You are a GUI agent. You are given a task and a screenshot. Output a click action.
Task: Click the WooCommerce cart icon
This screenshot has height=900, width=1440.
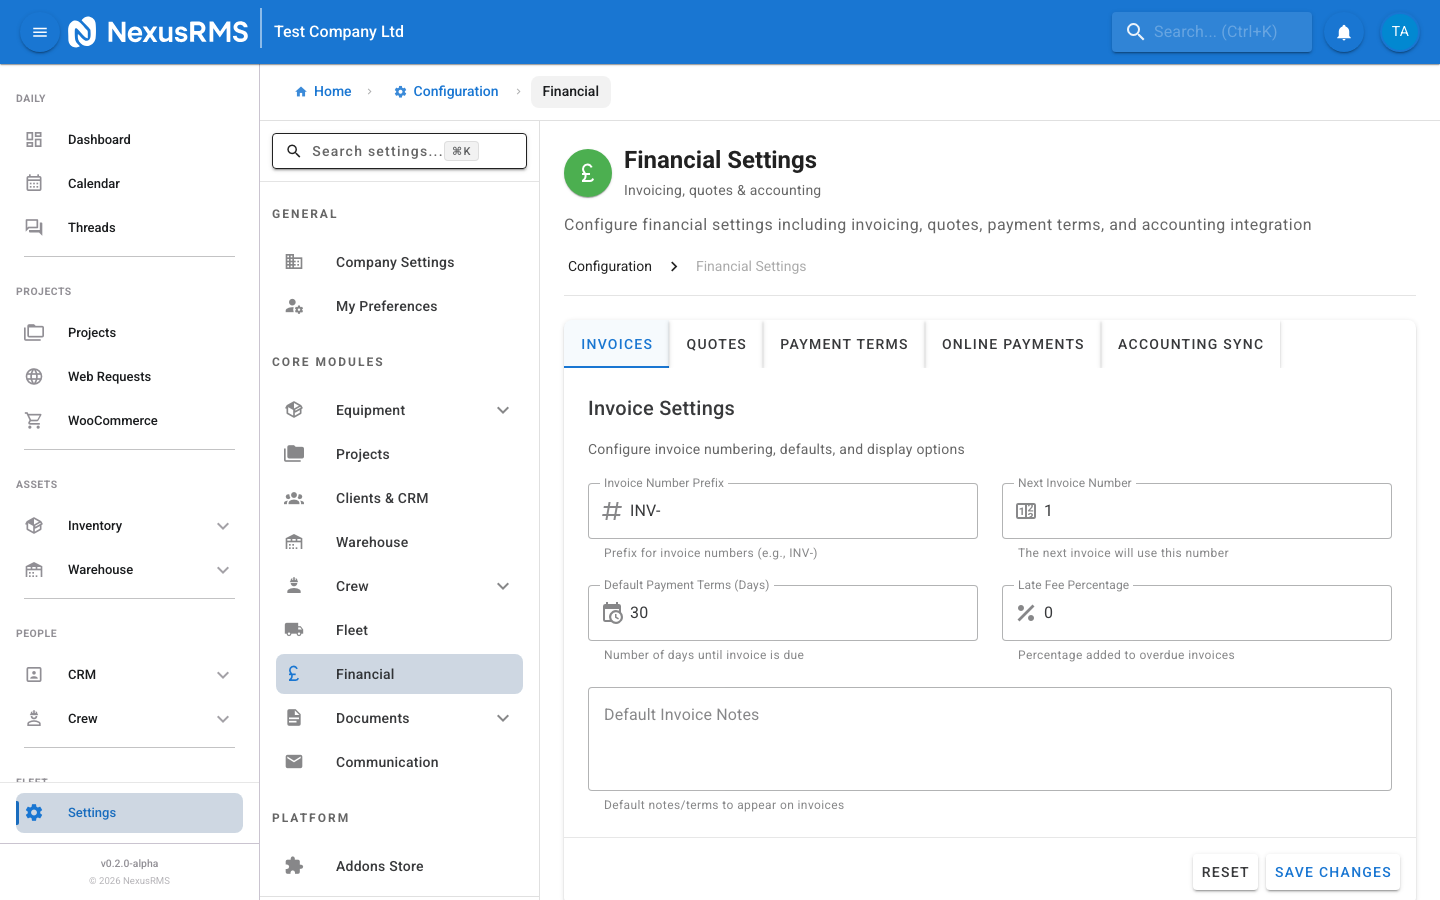point(34,420)
